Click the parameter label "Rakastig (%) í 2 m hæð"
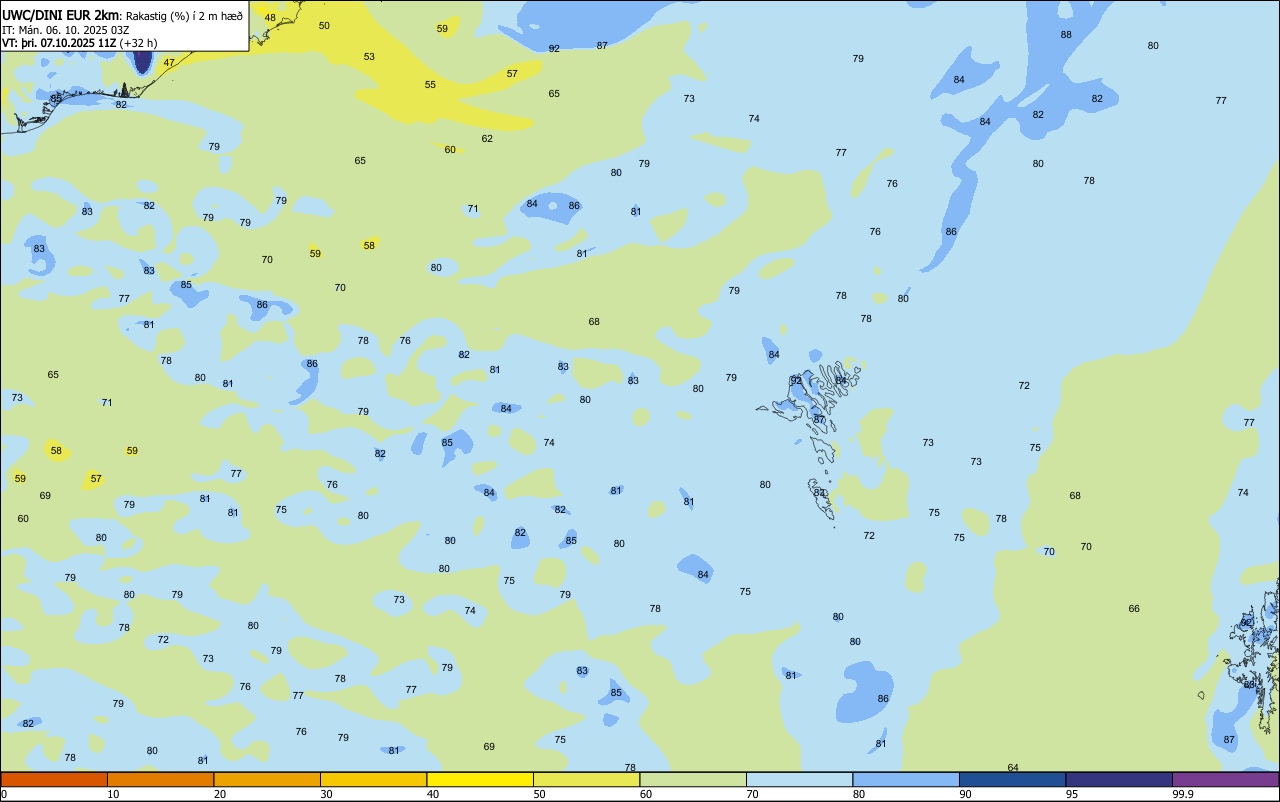 [x=184, y=16]
